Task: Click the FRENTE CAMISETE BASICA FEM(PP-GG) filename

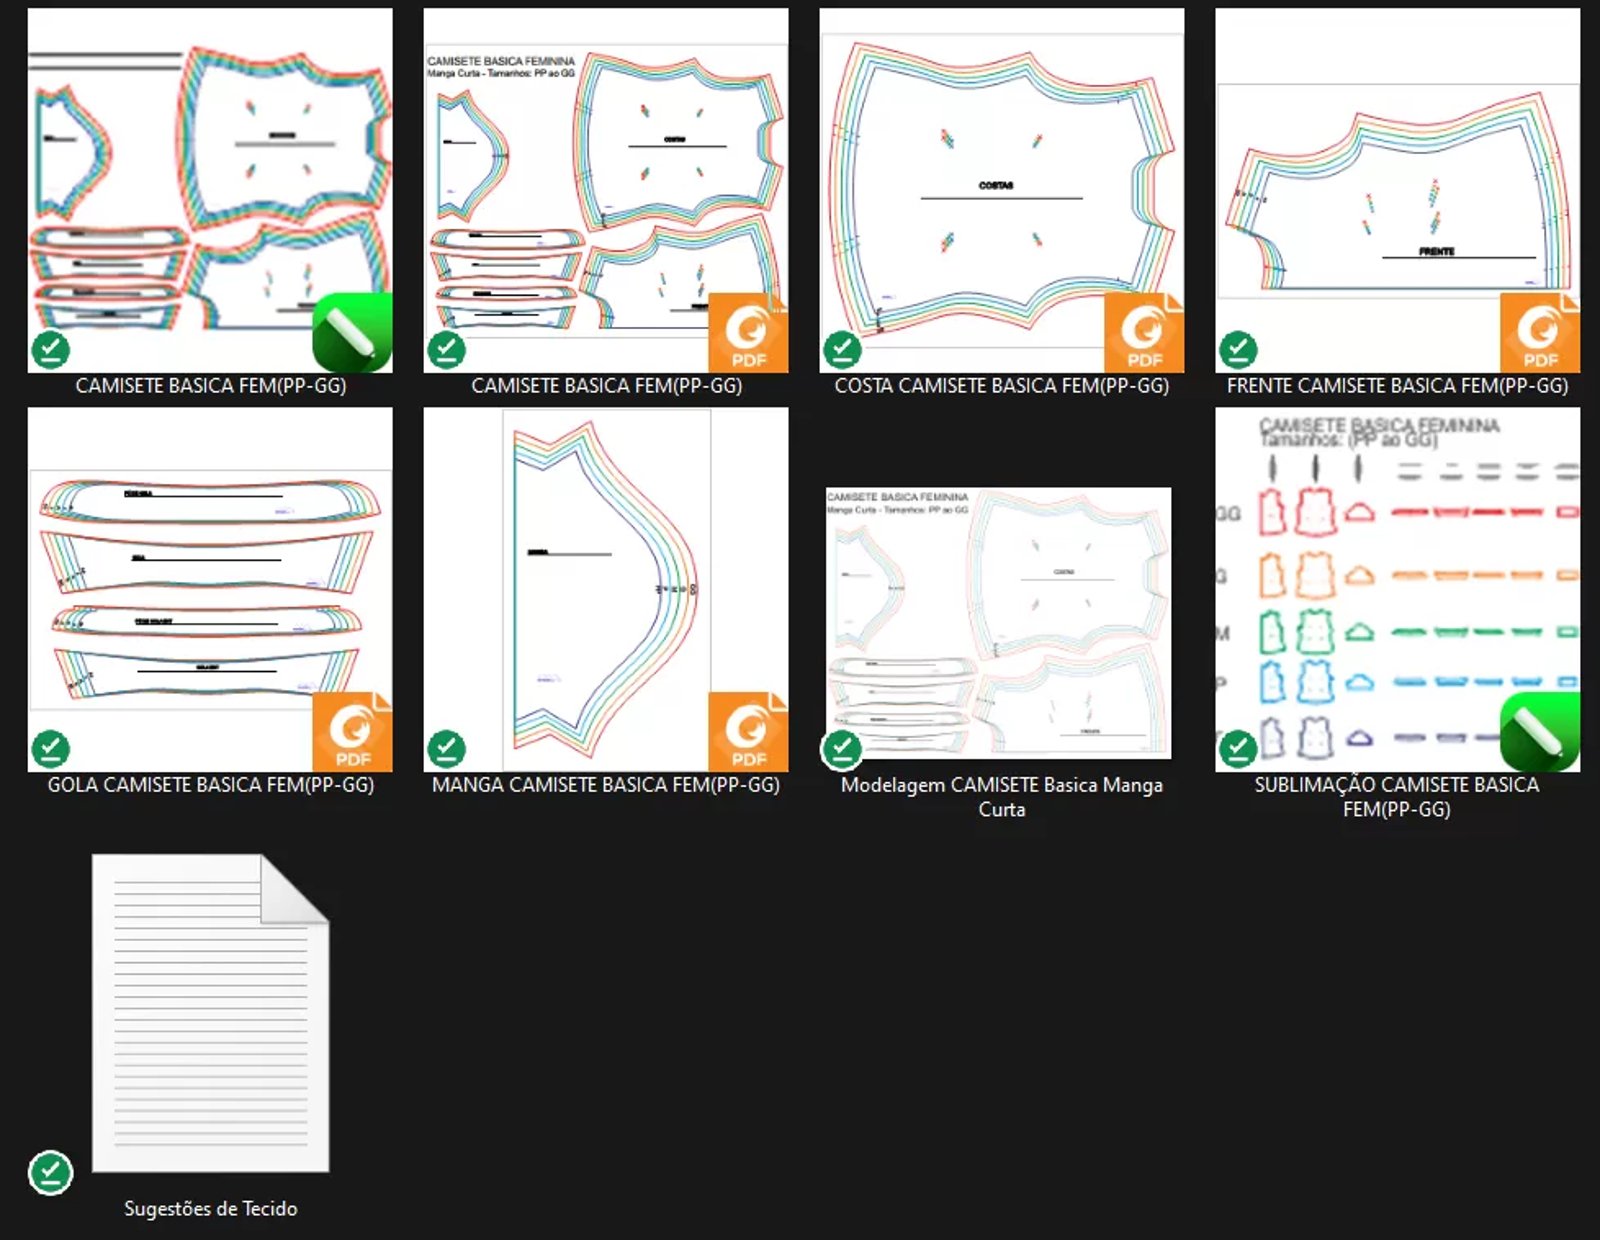Action: pos(1397,385)
